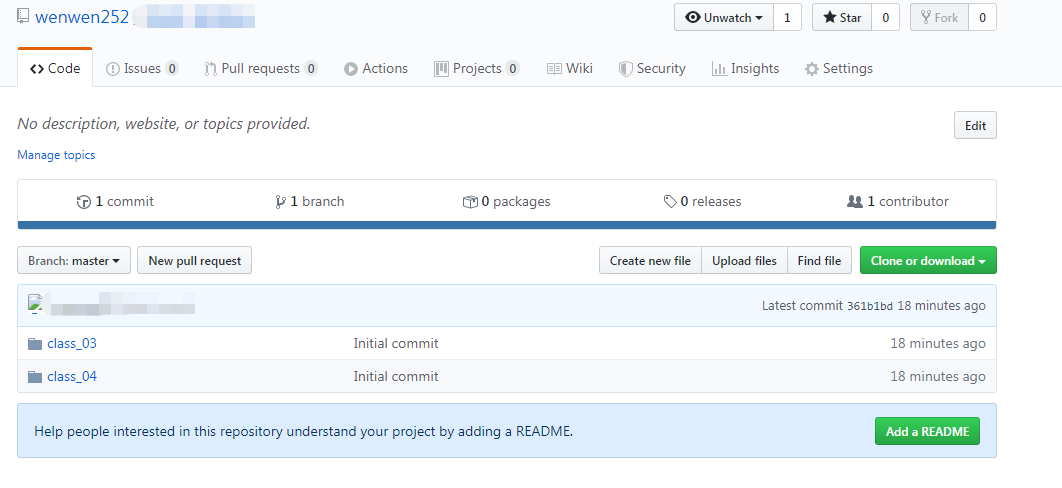
Task: Click the branch icon beside 1 branch
Action: point(280,202)
